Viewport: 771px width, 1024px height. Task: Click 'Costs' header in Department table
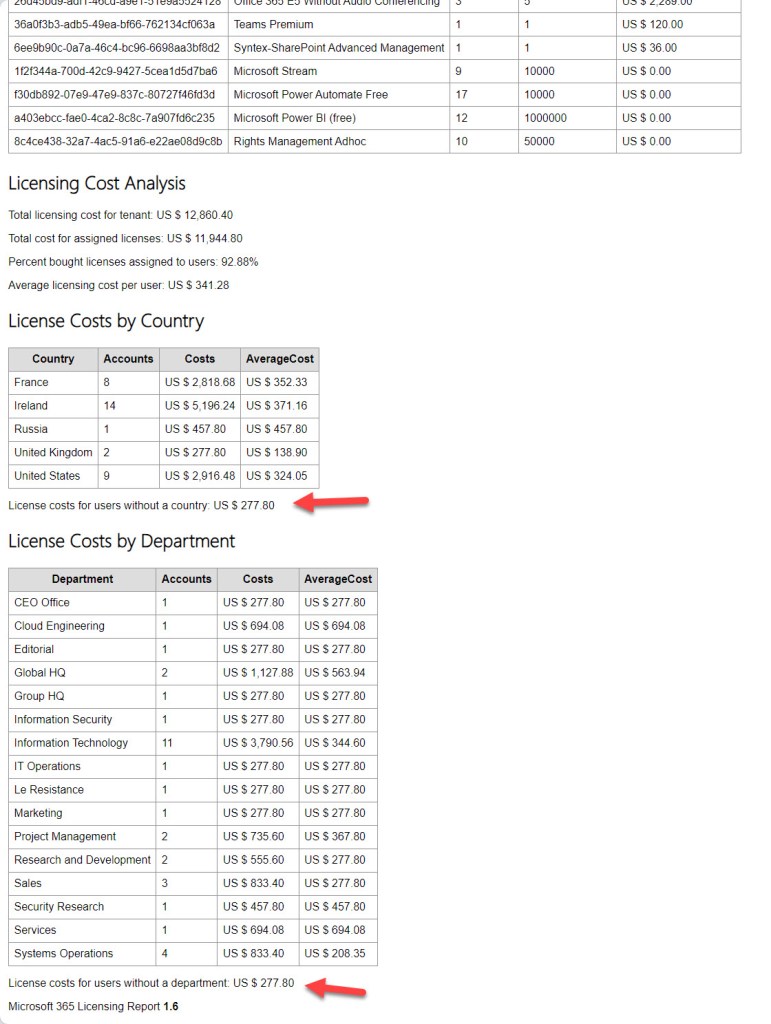click(258, 579)
